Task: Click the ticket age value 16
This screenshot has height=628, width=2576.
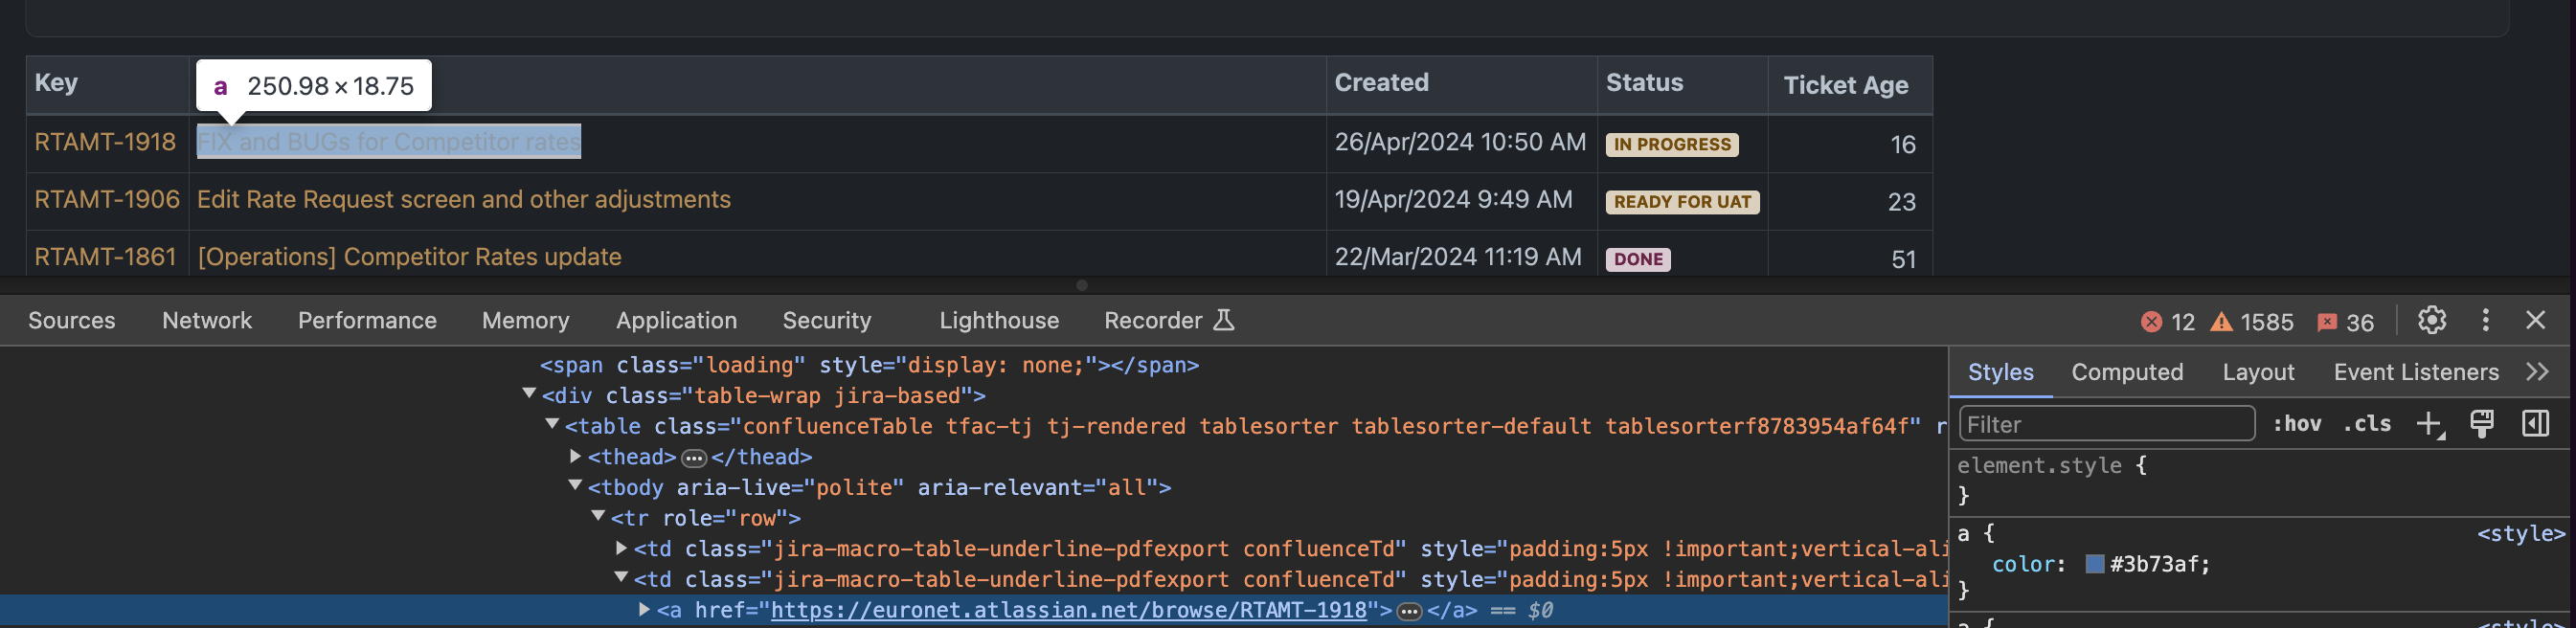Action: point(1902,145)
